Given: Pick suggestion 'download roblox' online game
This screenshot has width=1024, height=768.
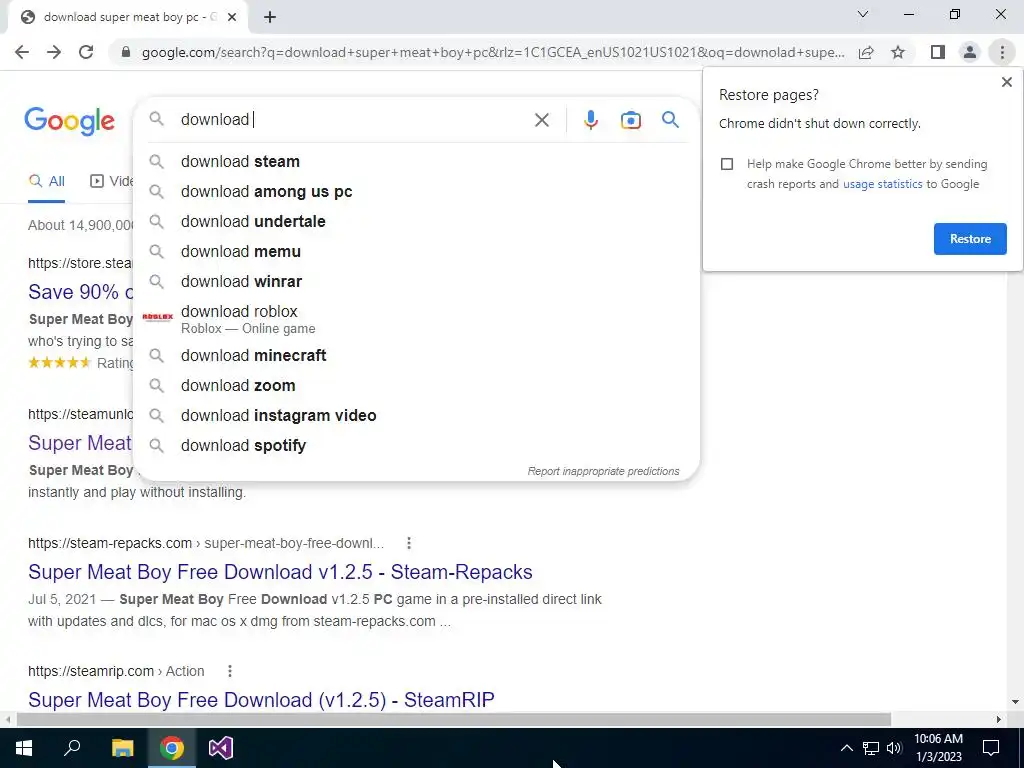Looking at the screenshot, I should (x=416, y=319).
